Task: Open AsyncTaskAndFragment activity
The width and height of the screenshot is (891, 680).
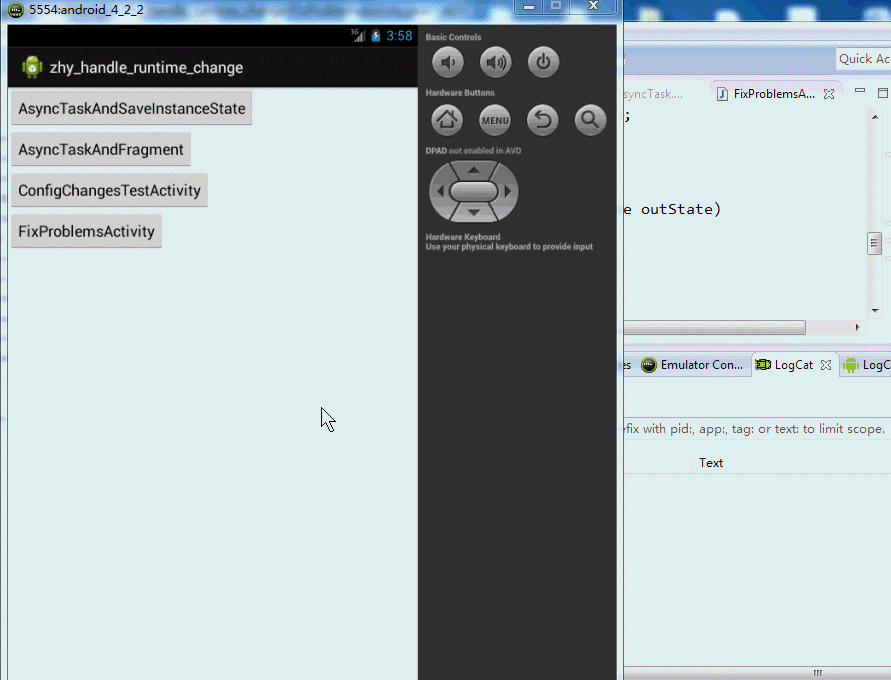Action: [x=101, y=149]
